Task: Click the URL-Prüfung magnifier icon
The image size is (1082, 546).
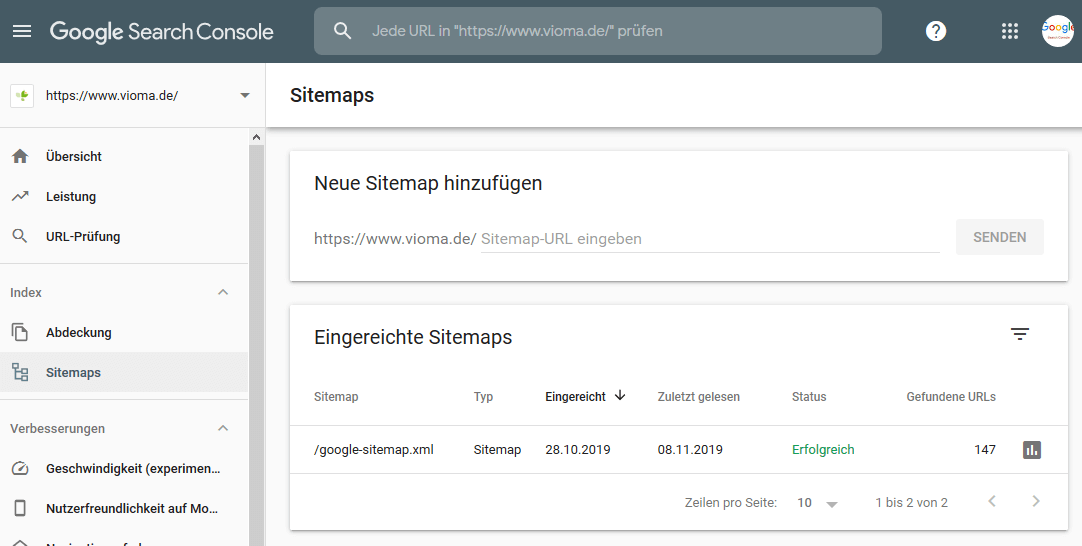Action: [x=20, y=237]
